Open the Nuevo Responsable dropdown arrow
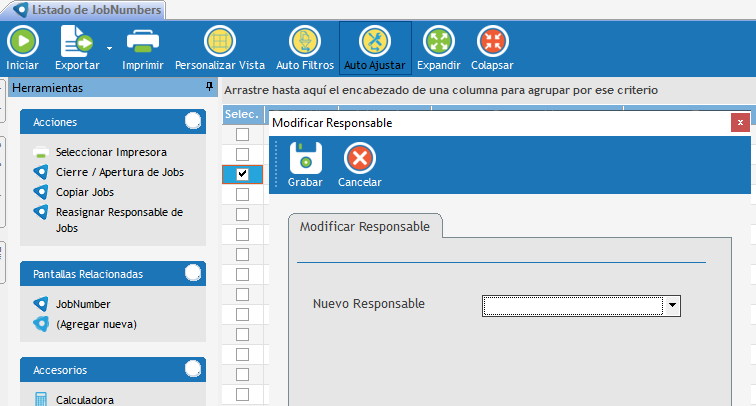Viewport: 756px width, 406px height. [673, 305]
